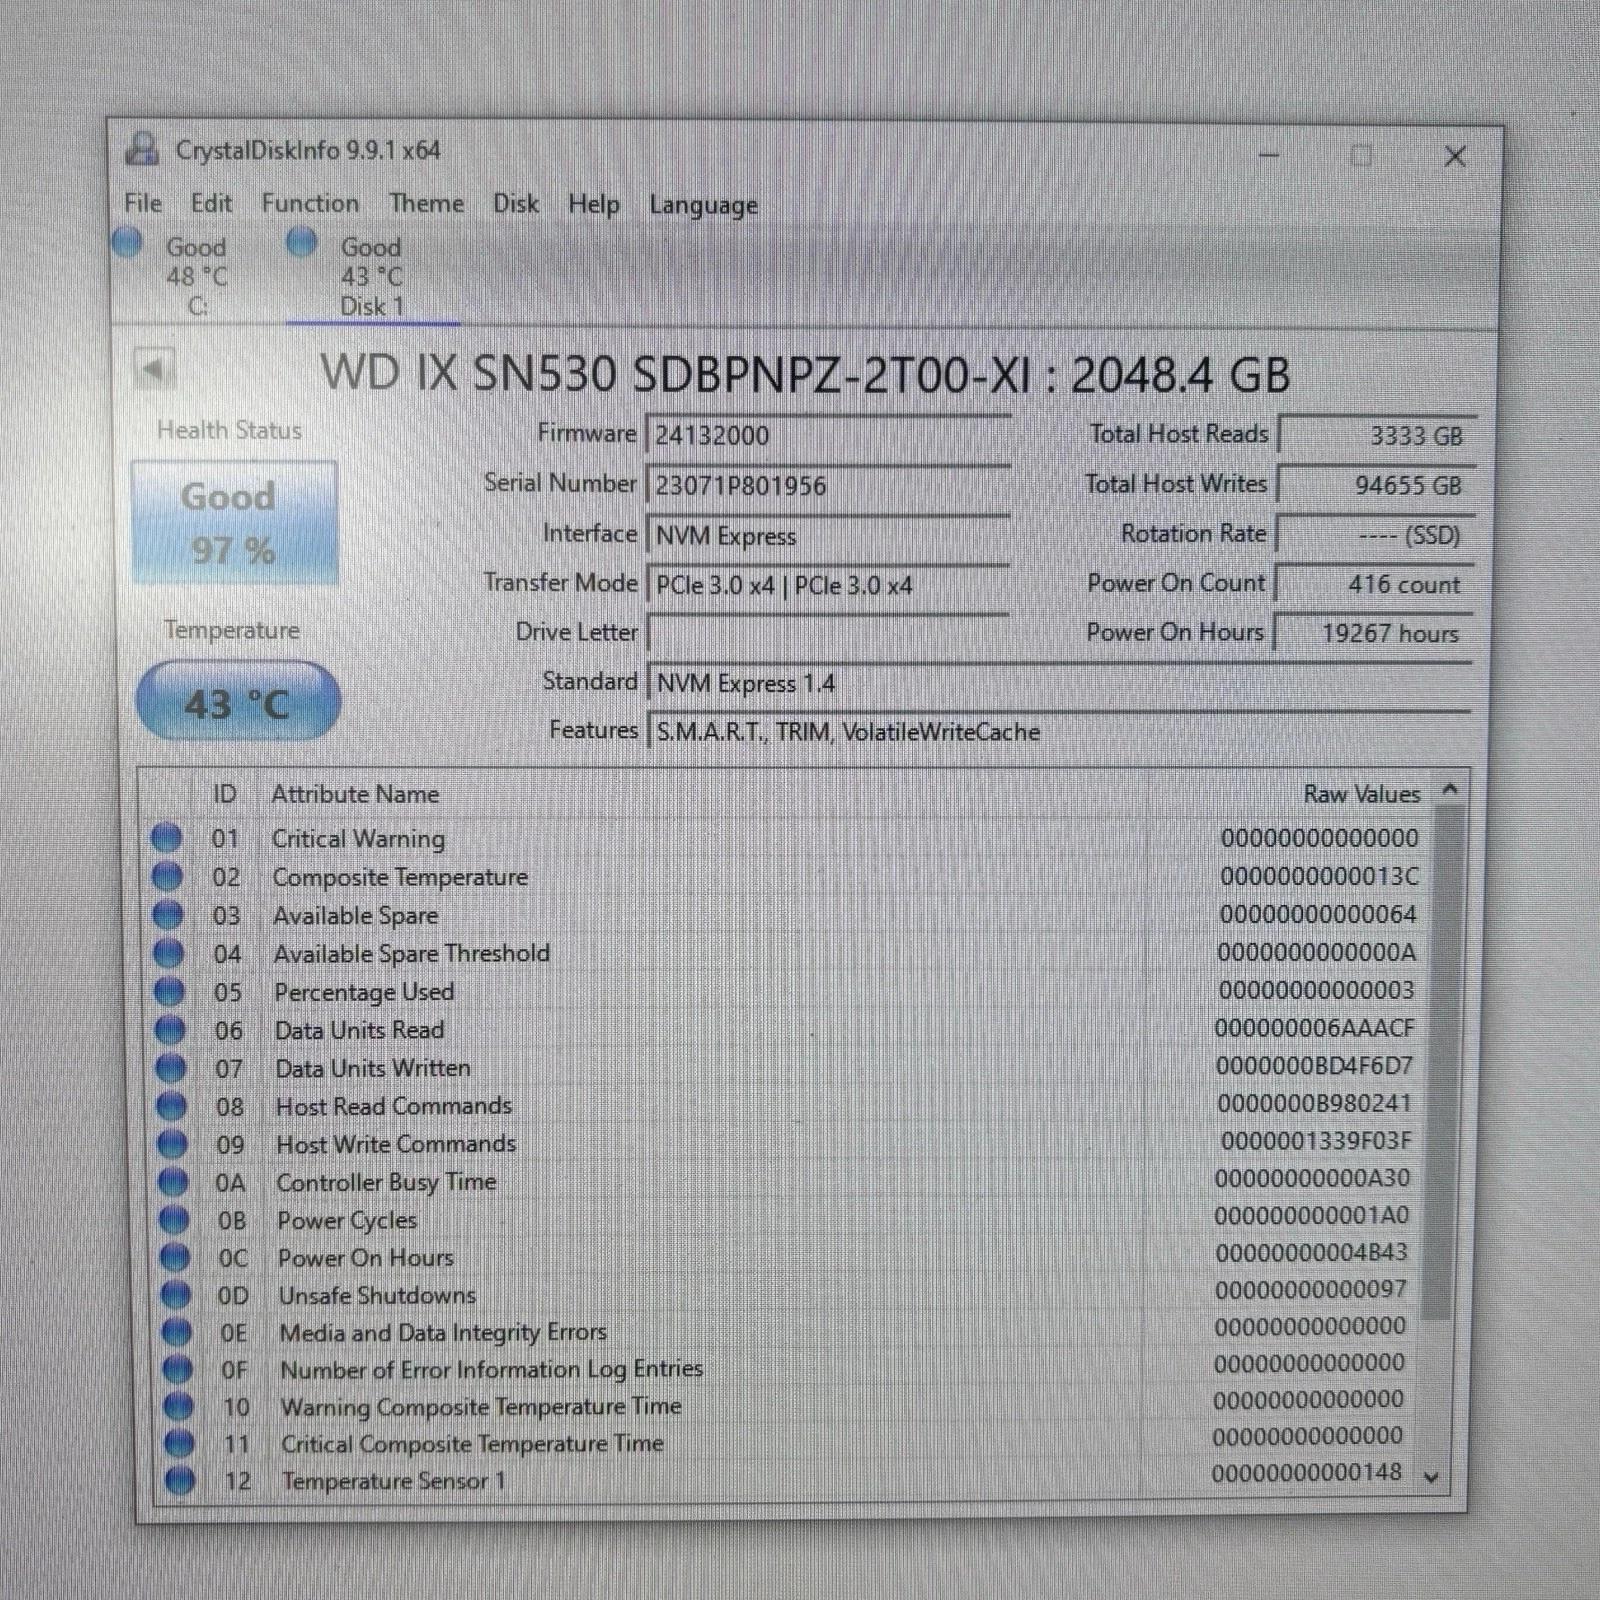Click status orb beside Warning Composite Temperature Time

[x=178, y=1406]
